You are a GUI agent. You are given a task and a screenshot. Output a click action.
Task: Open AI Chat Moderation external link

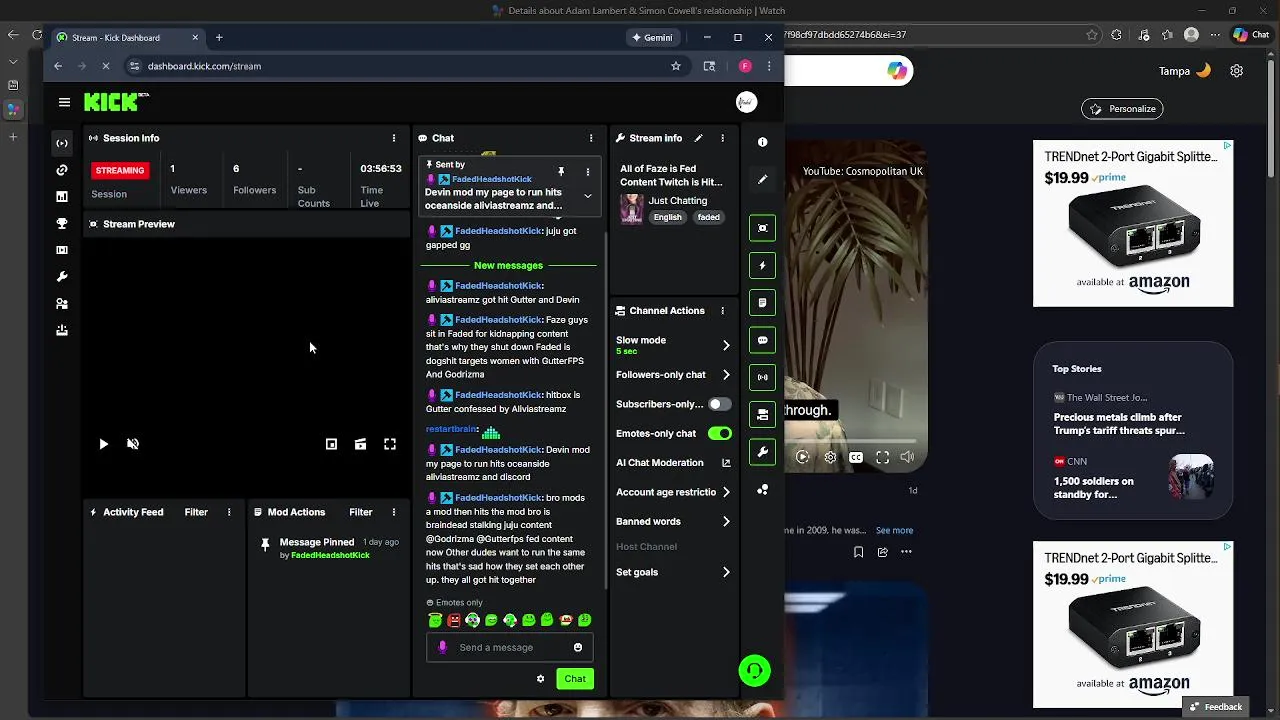(x=726, y=463)
